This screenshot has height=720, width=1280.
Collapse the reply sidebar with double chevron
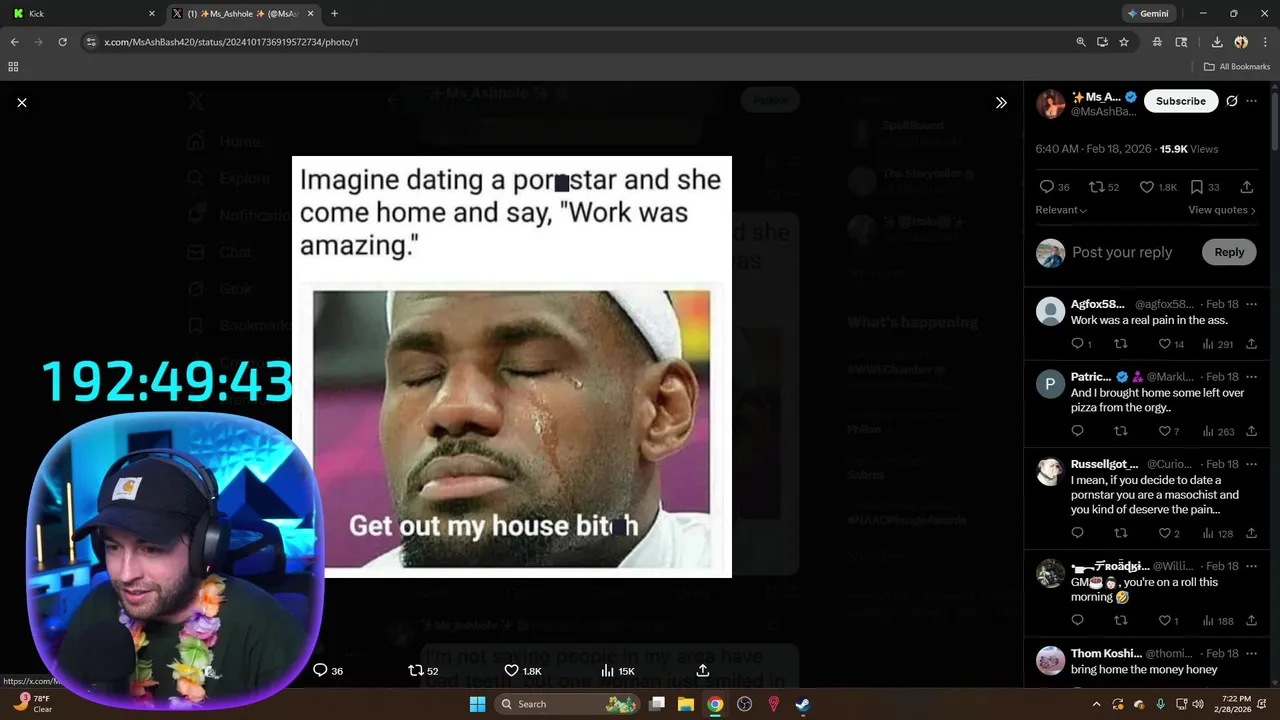point(1001,102)
